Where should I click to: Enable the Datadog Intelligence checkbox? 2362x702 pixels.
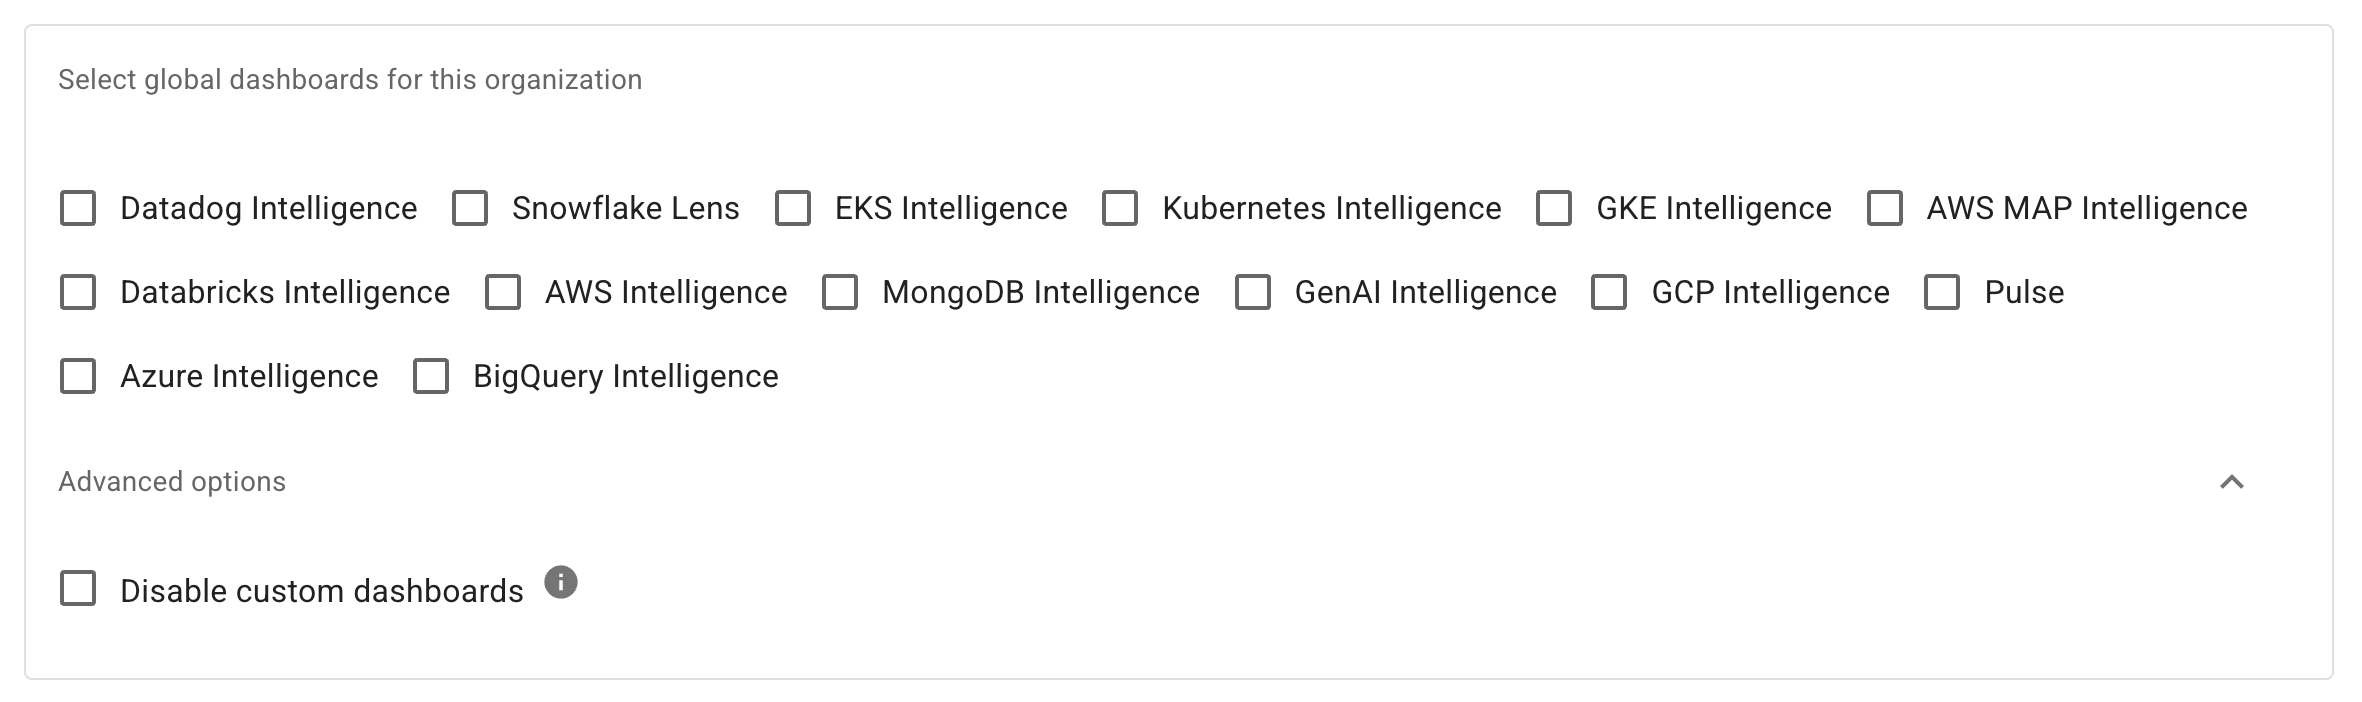click(x=78, y=209)
